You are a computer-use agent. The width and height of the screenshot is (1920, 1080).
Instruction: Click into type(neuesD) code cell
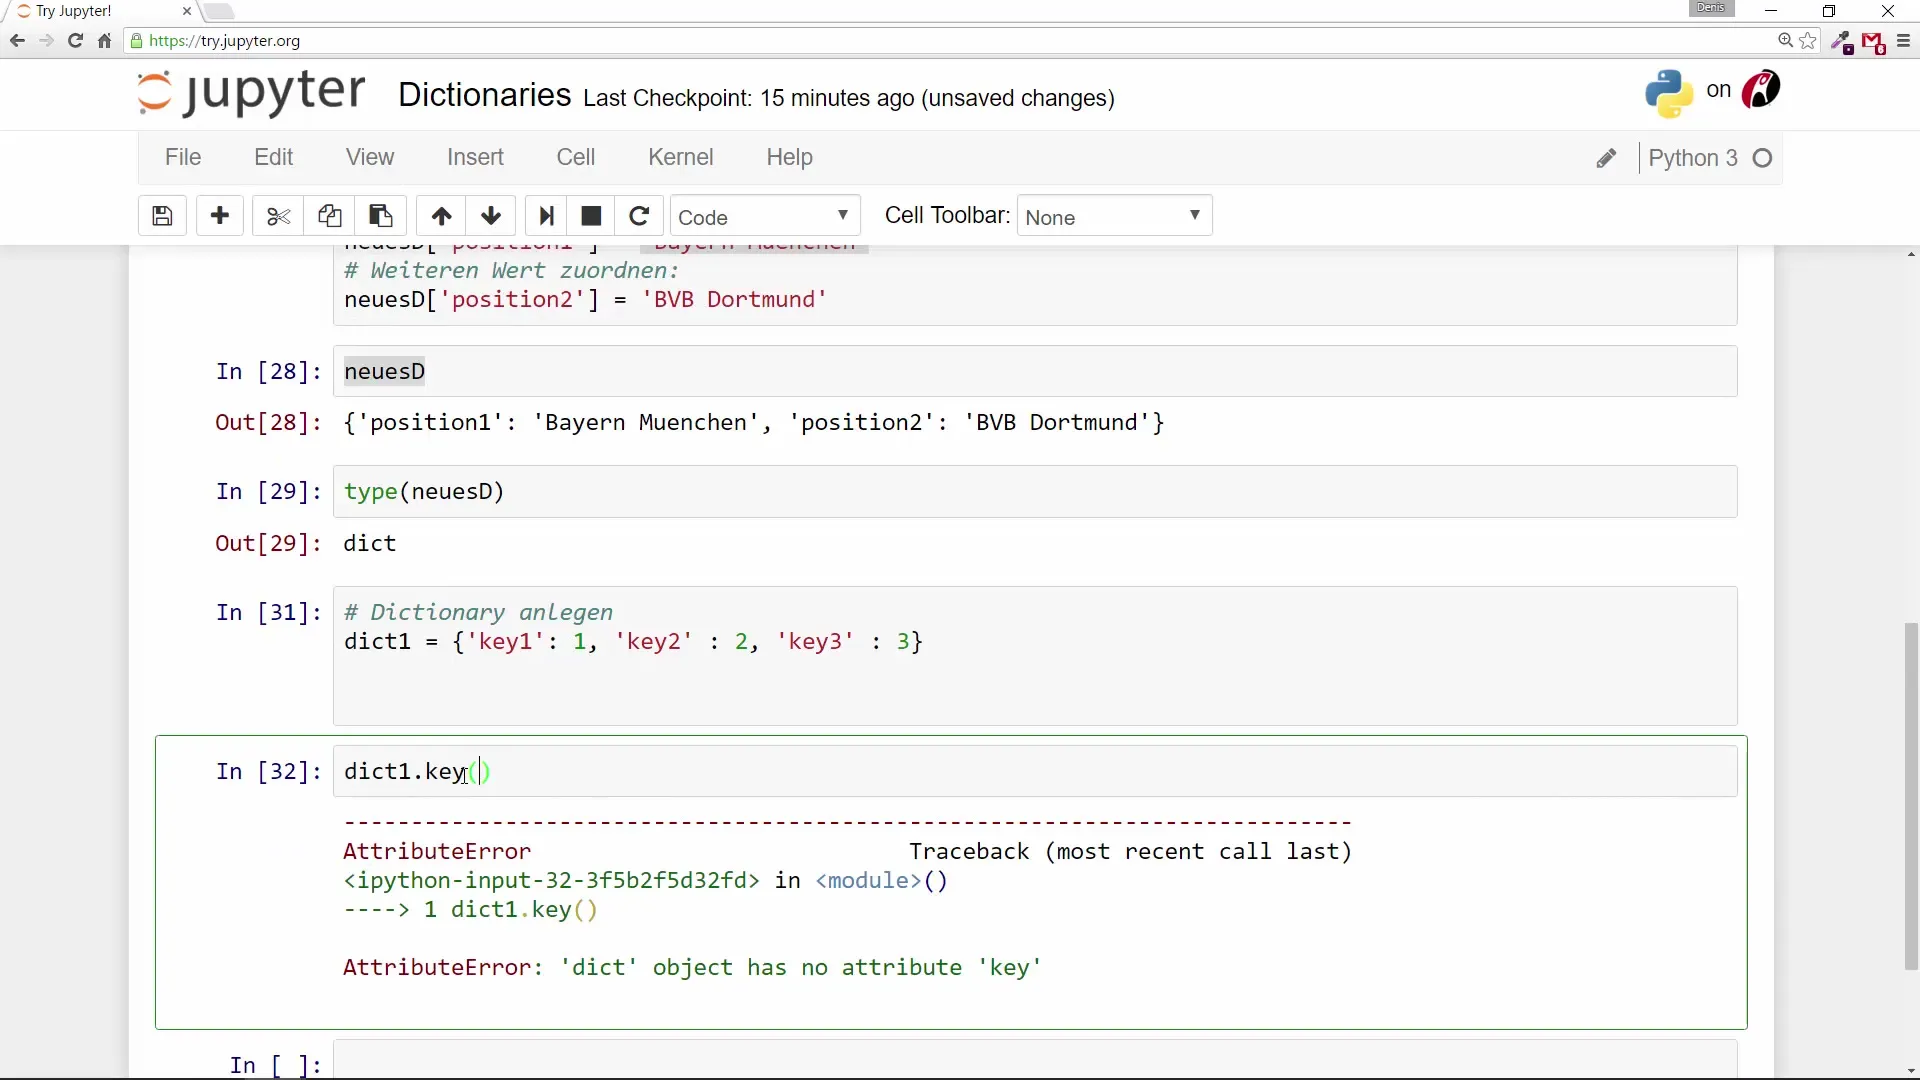point(1035,491)
